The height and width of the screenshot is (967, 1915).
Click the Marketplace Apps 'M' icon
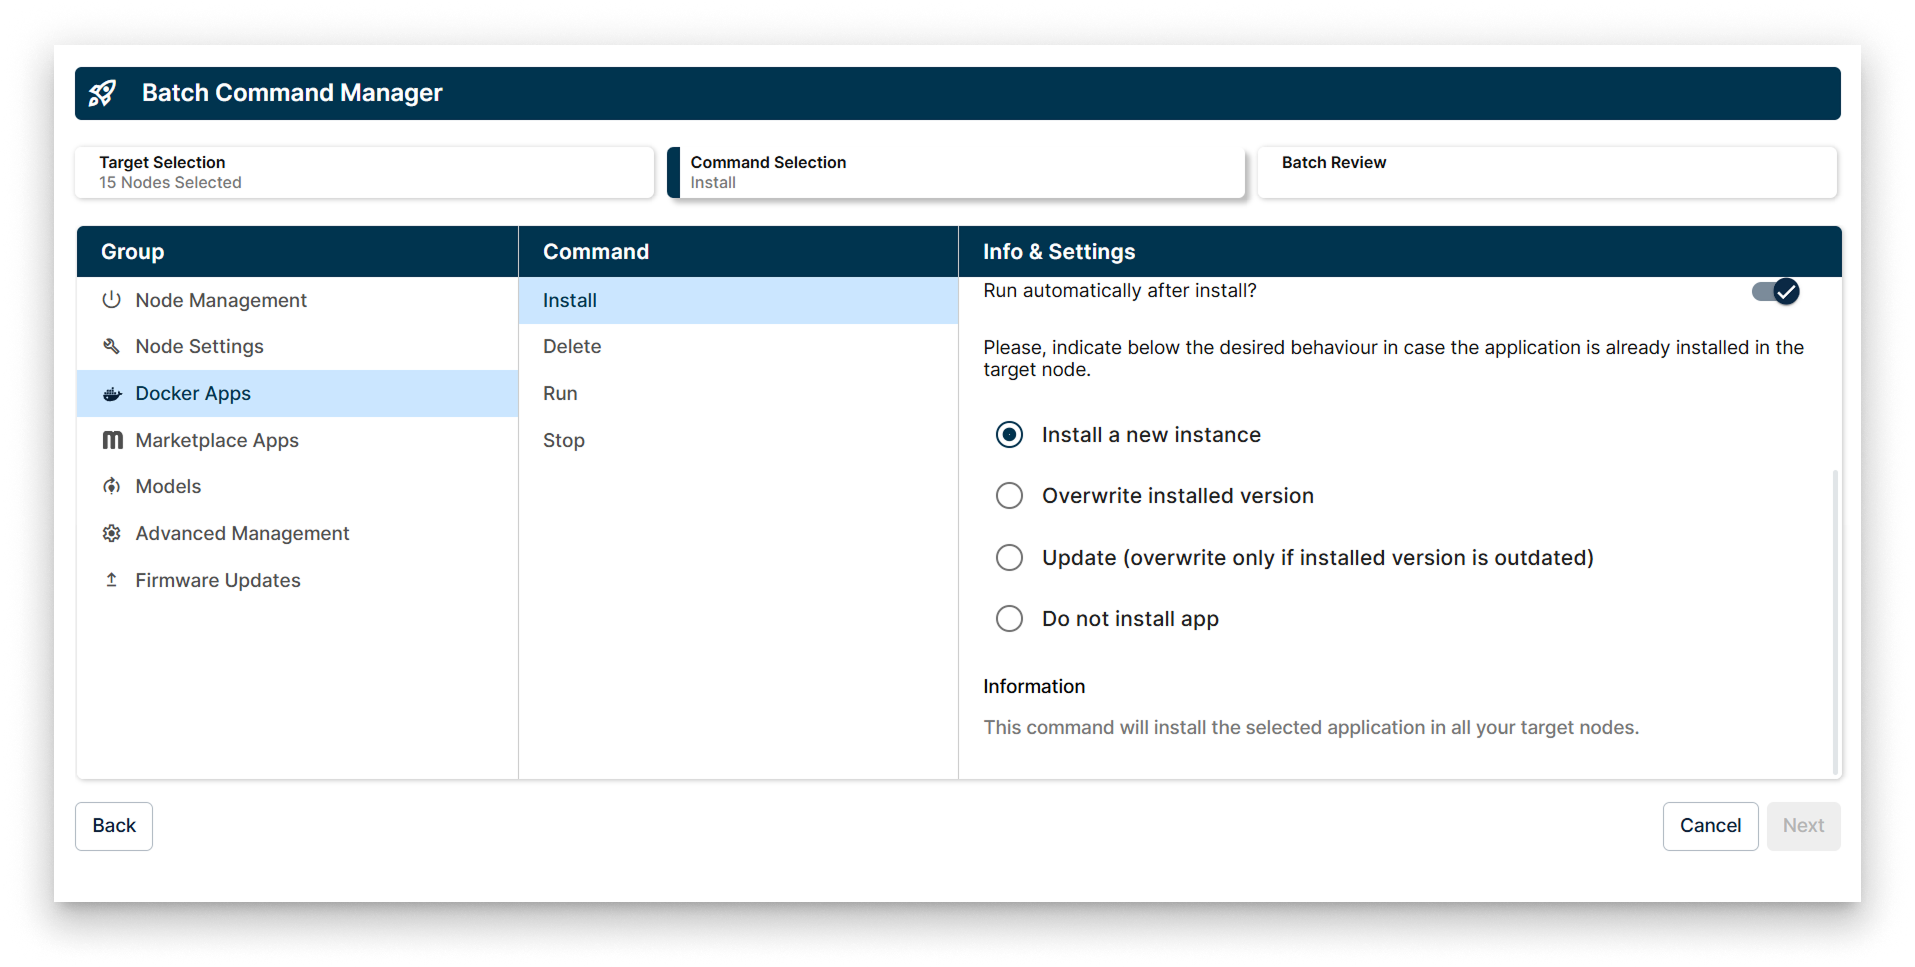click(111, 440)
